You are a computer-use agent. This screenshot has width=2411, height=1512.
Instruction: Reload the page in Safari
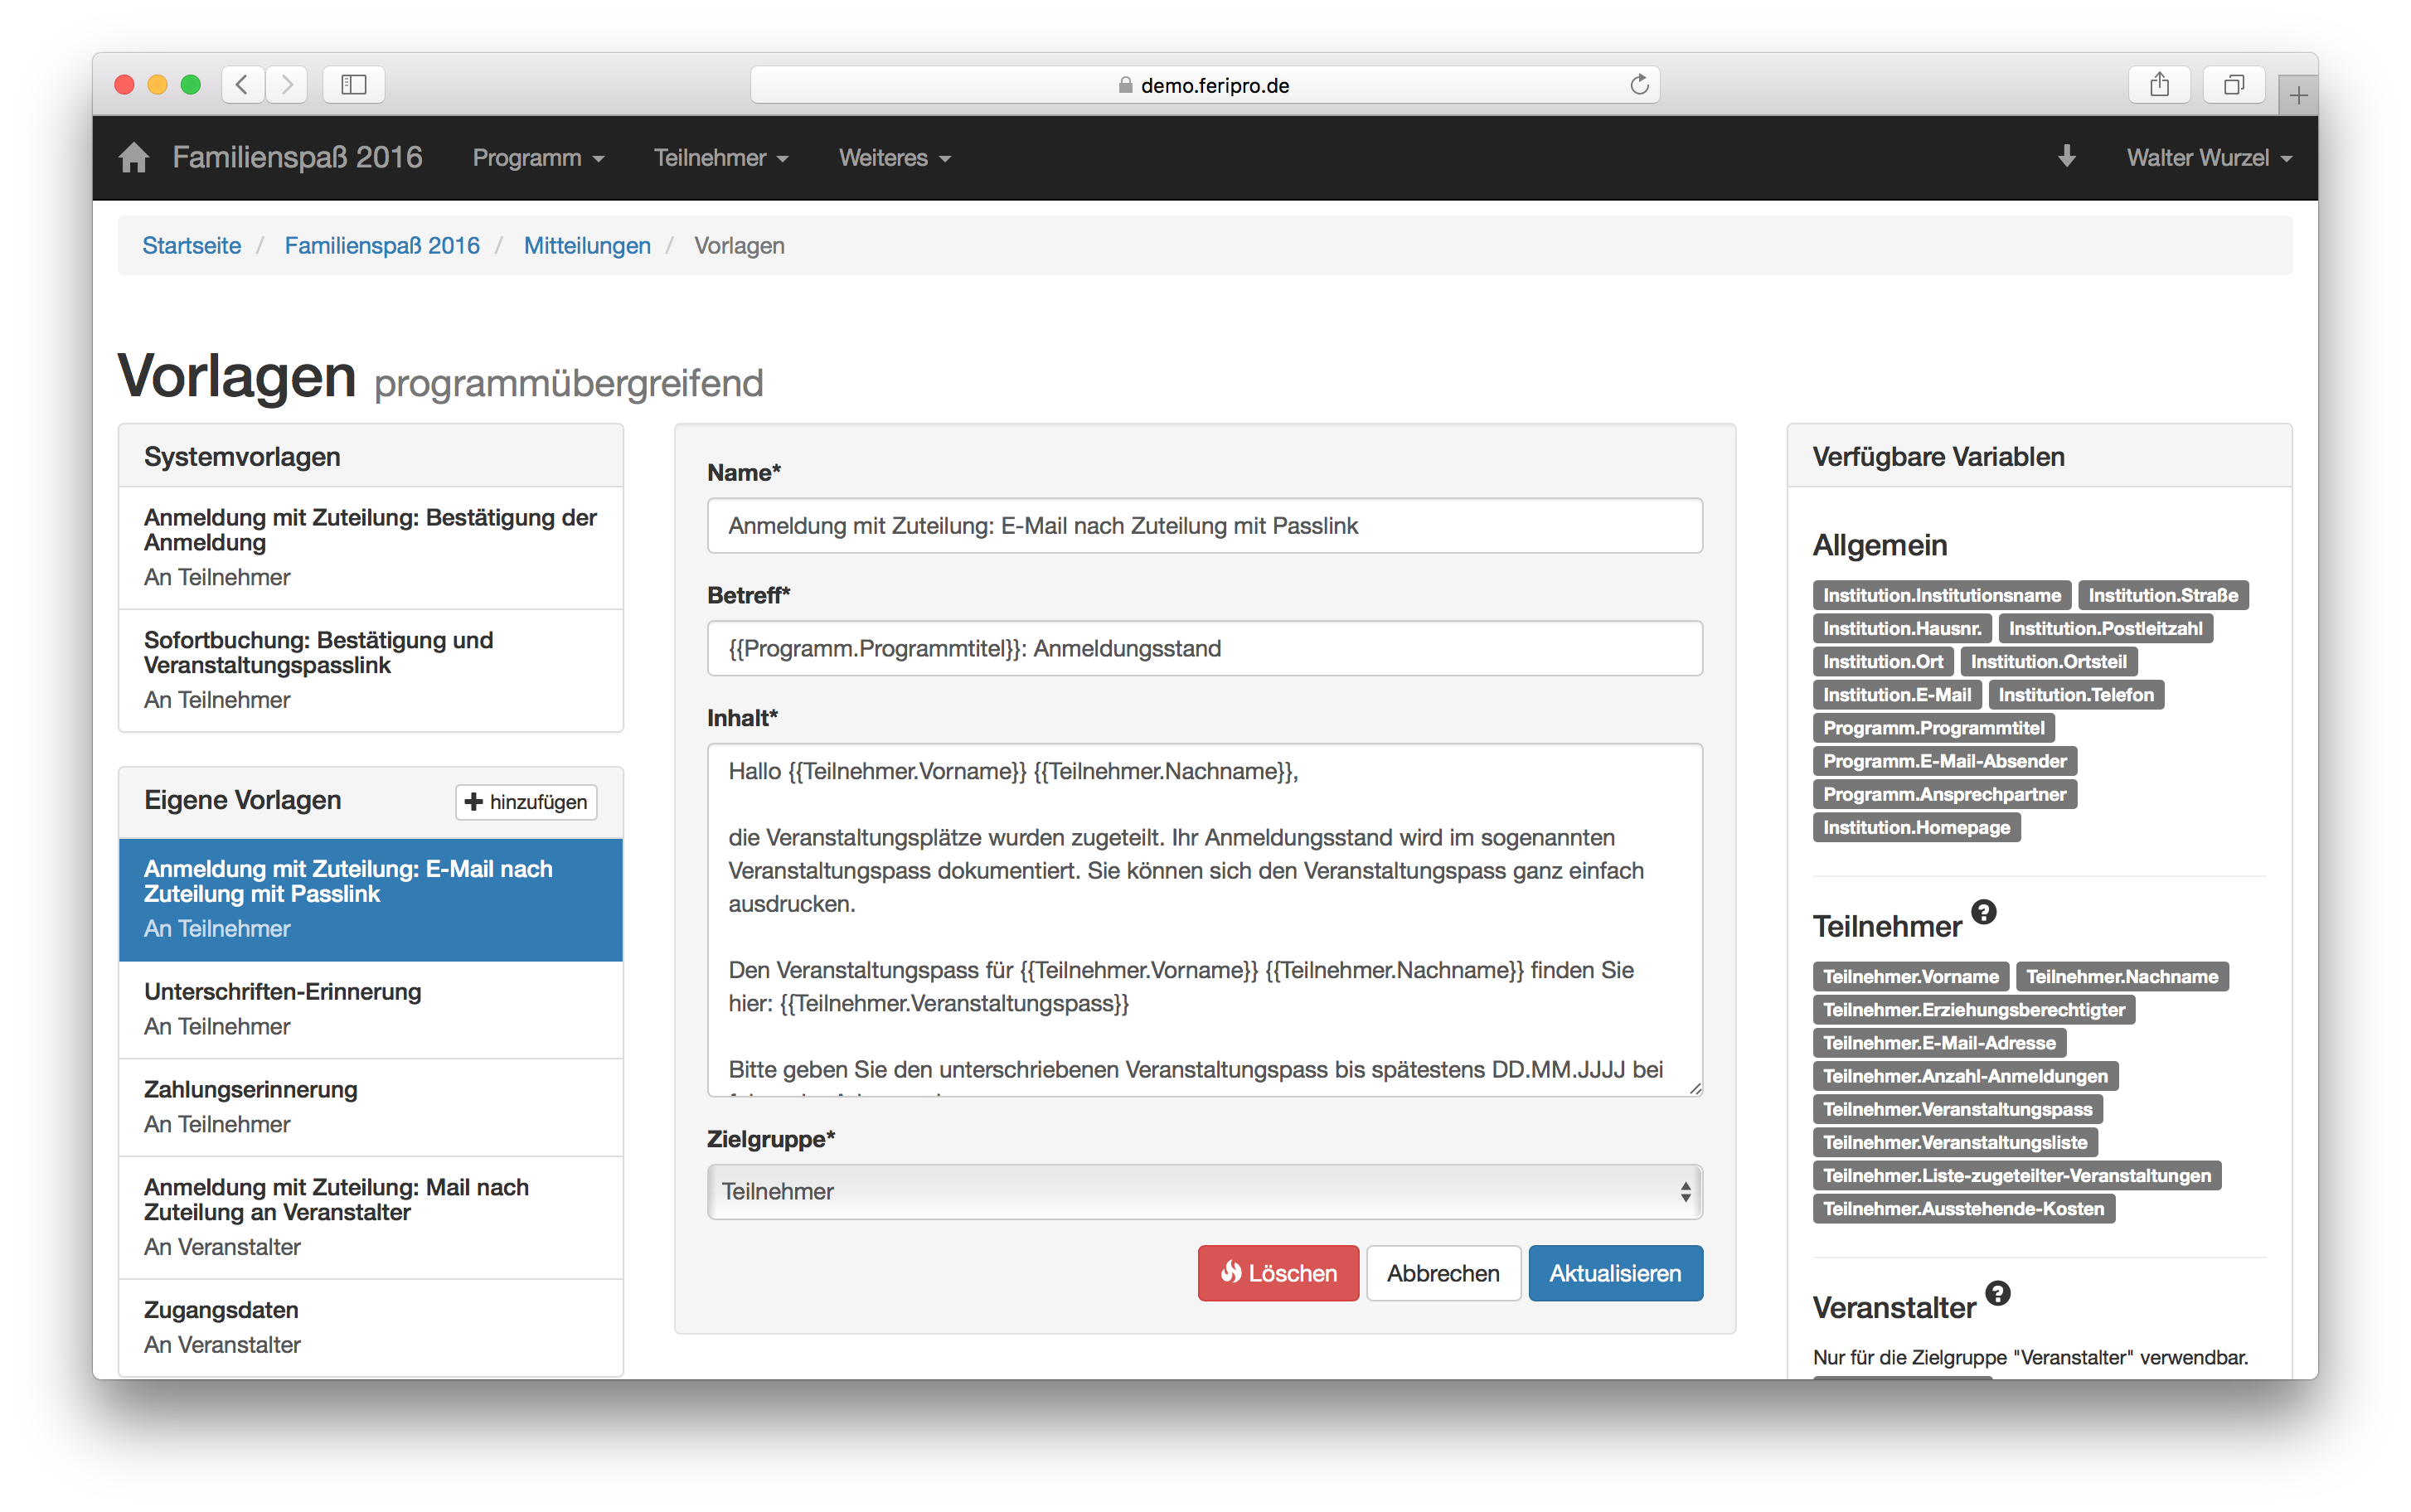[1639, 85]
